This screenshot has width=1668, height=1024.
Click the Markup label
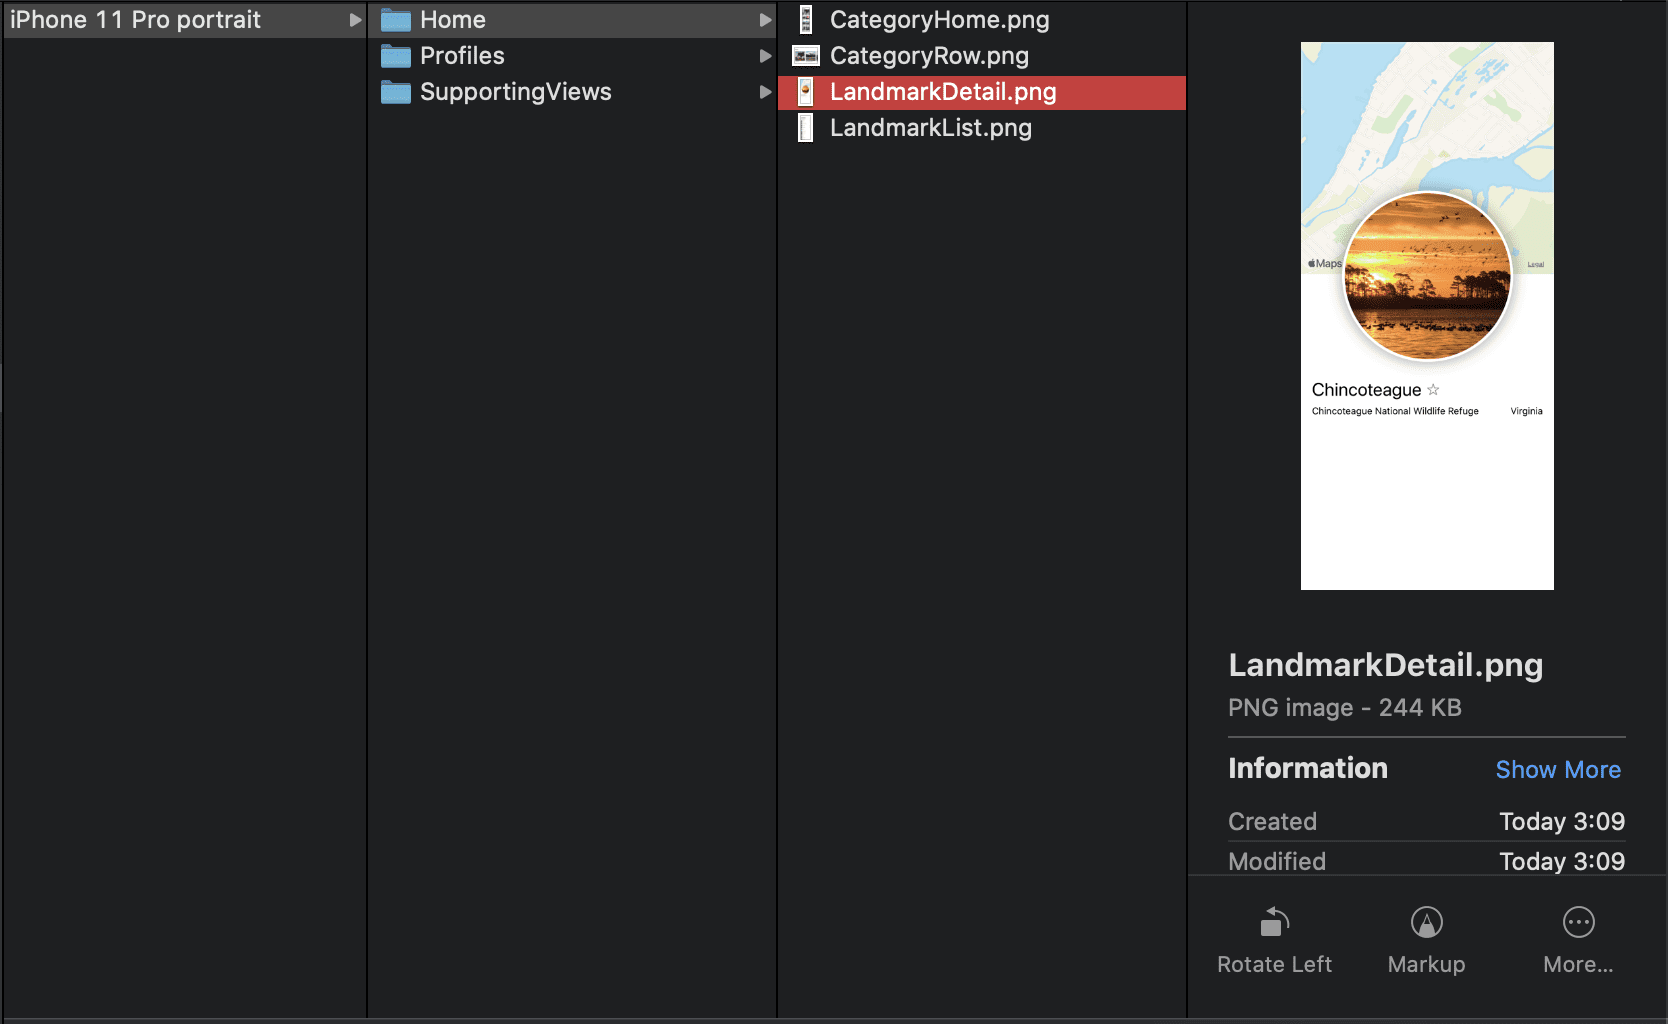point(1427,965)
